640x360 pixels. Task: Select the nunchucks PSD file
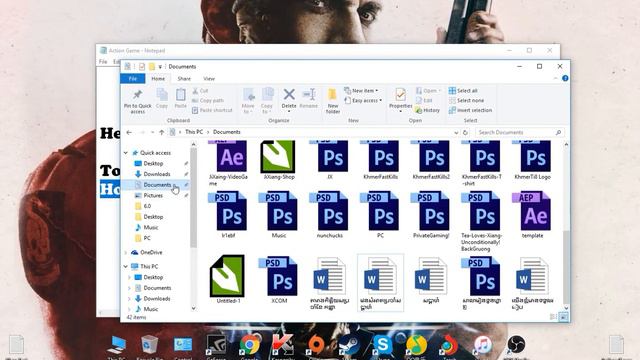tap(330, 215)
